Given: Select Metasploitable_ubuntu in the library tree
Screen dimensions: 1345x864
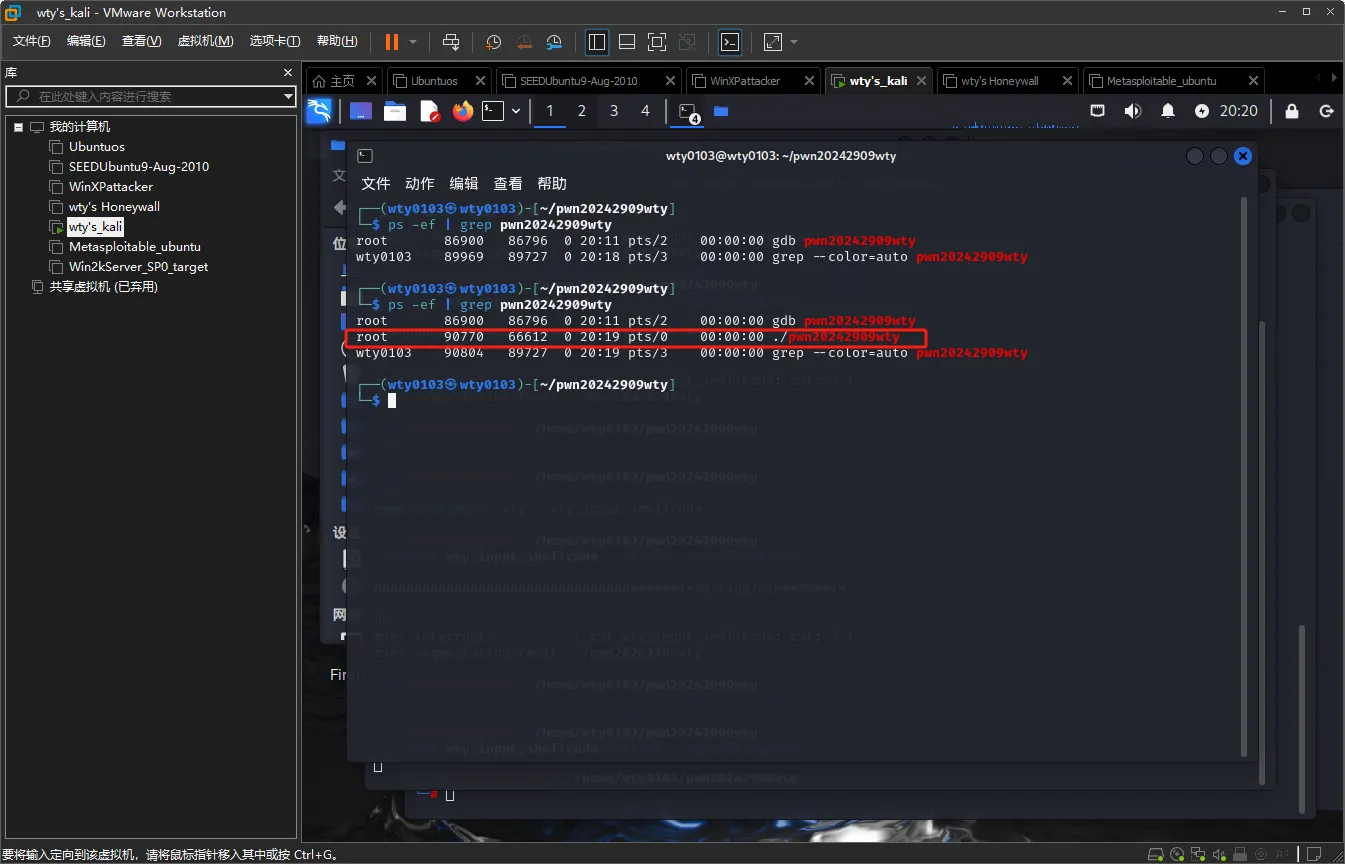Looking at the screenshot, I should click(134, 247).
